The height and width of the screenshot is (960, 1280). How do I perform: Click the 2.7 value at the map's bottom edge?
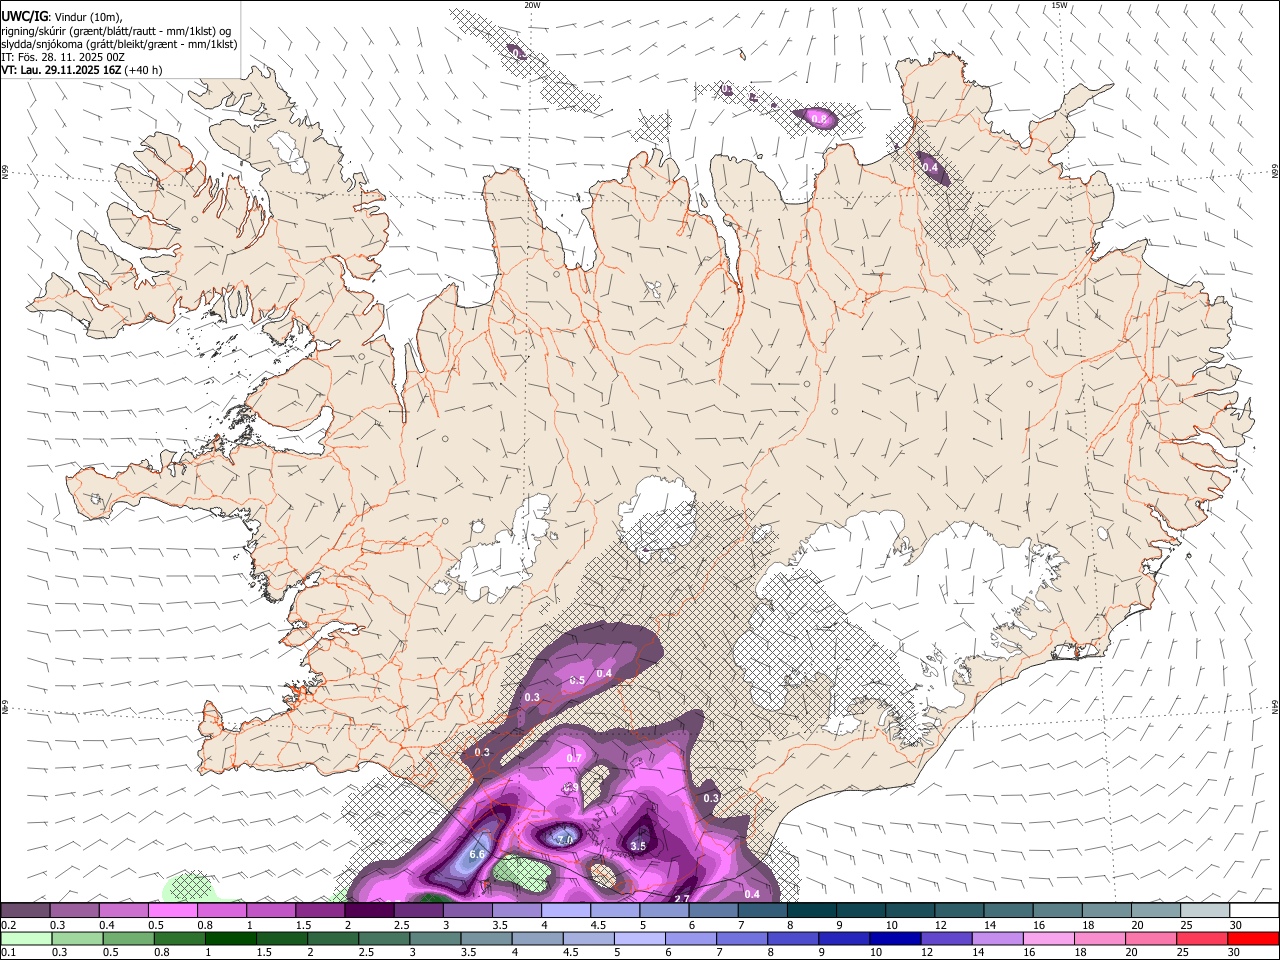click(x=682, y=899)
